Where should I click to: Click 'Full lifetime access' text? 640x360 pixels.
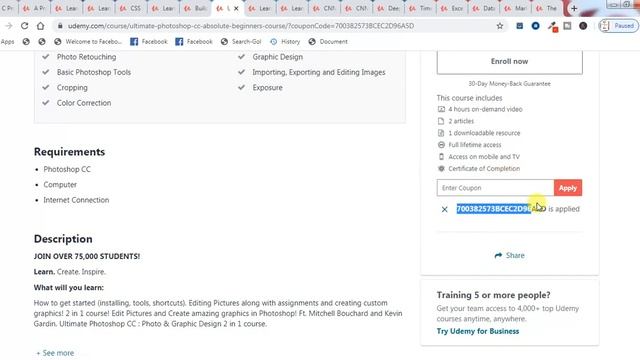point(475,145)
